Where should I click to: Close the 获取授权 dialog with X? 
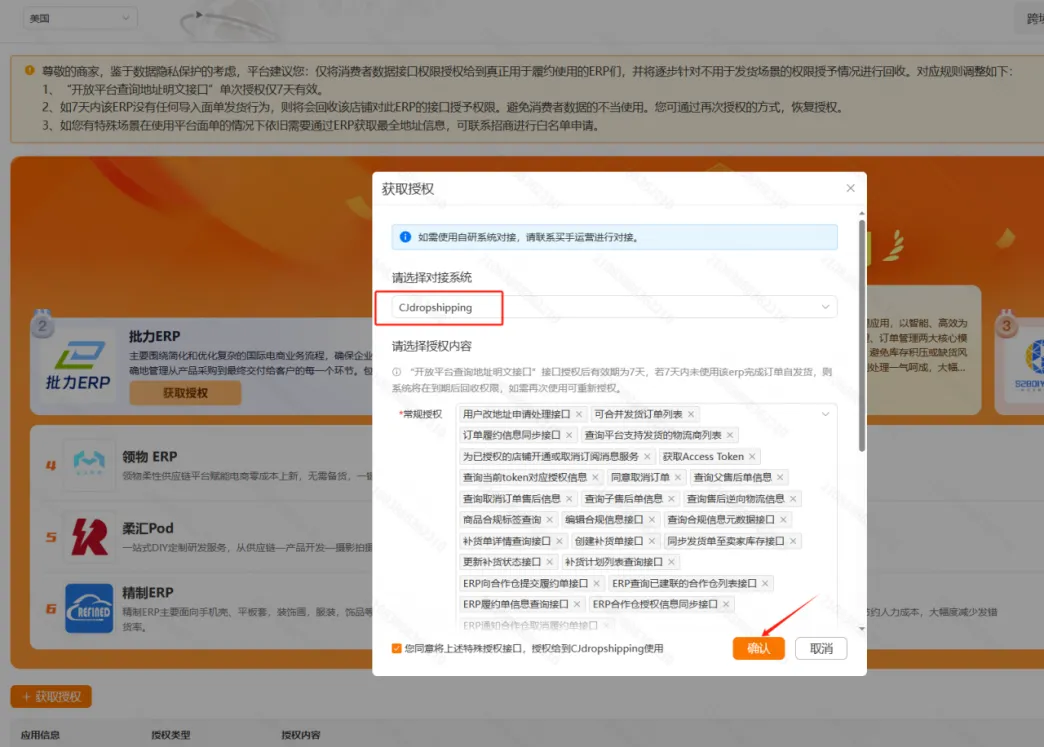pos(850,188)
